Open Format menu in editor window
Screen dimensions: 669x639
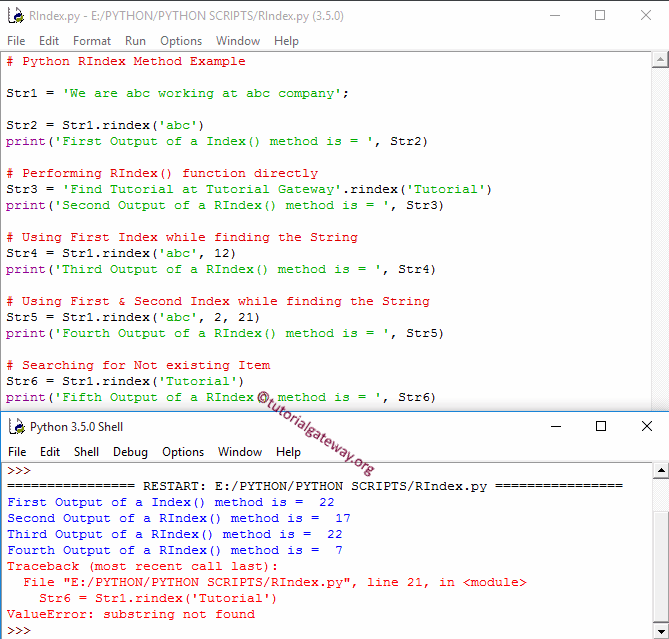coord(92,41)
